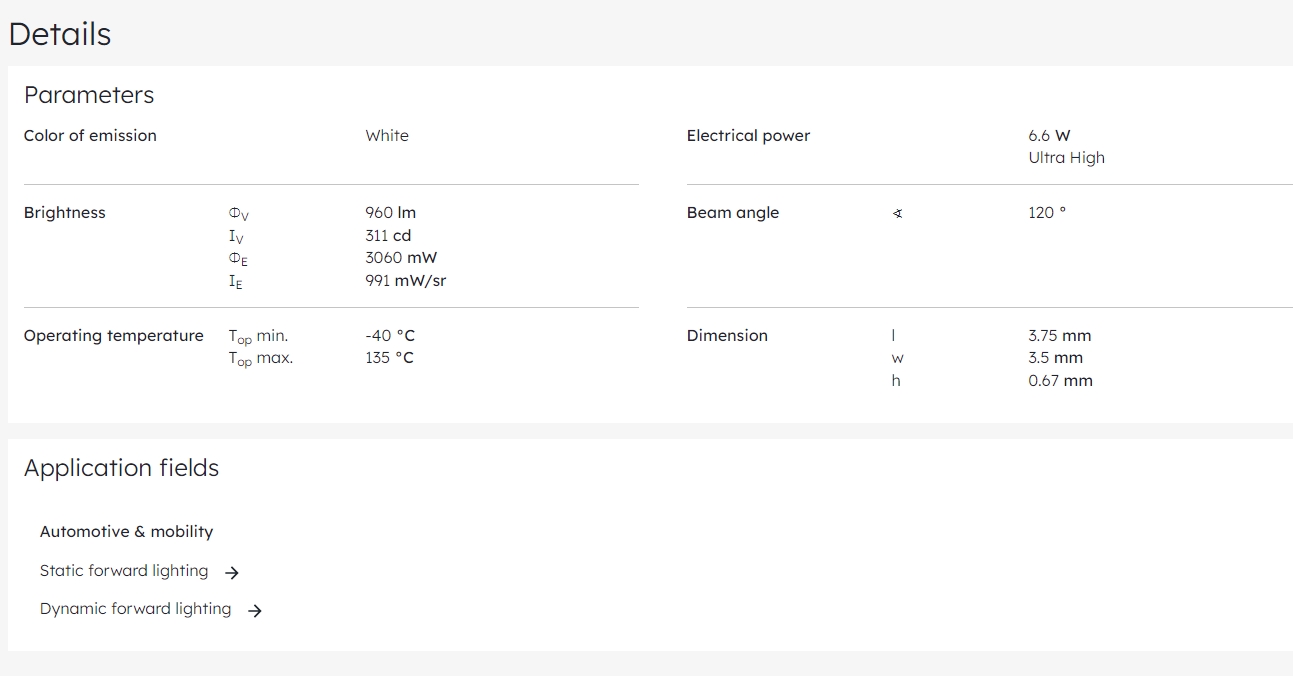
Task: Click the 3060 mW radiant flux value
Action: point(401,258)
